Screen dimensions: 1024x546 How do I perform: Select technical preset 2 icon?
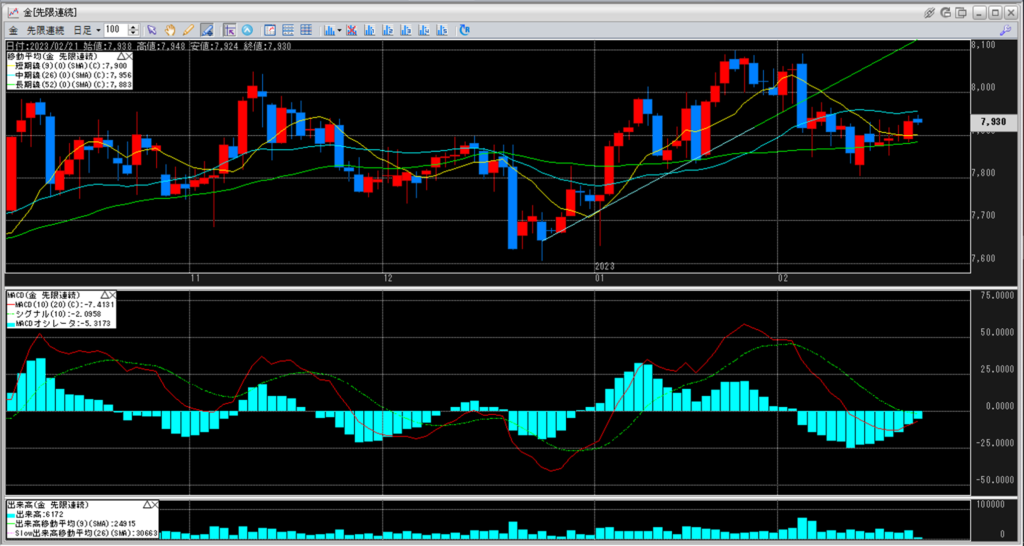(x=388, y=30)
